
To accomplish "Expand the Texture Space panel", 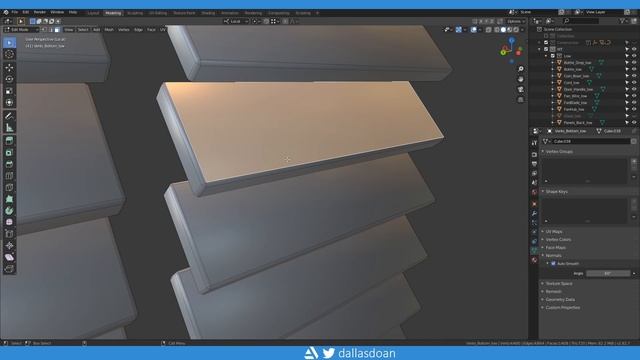I will (x=559, y=284).
